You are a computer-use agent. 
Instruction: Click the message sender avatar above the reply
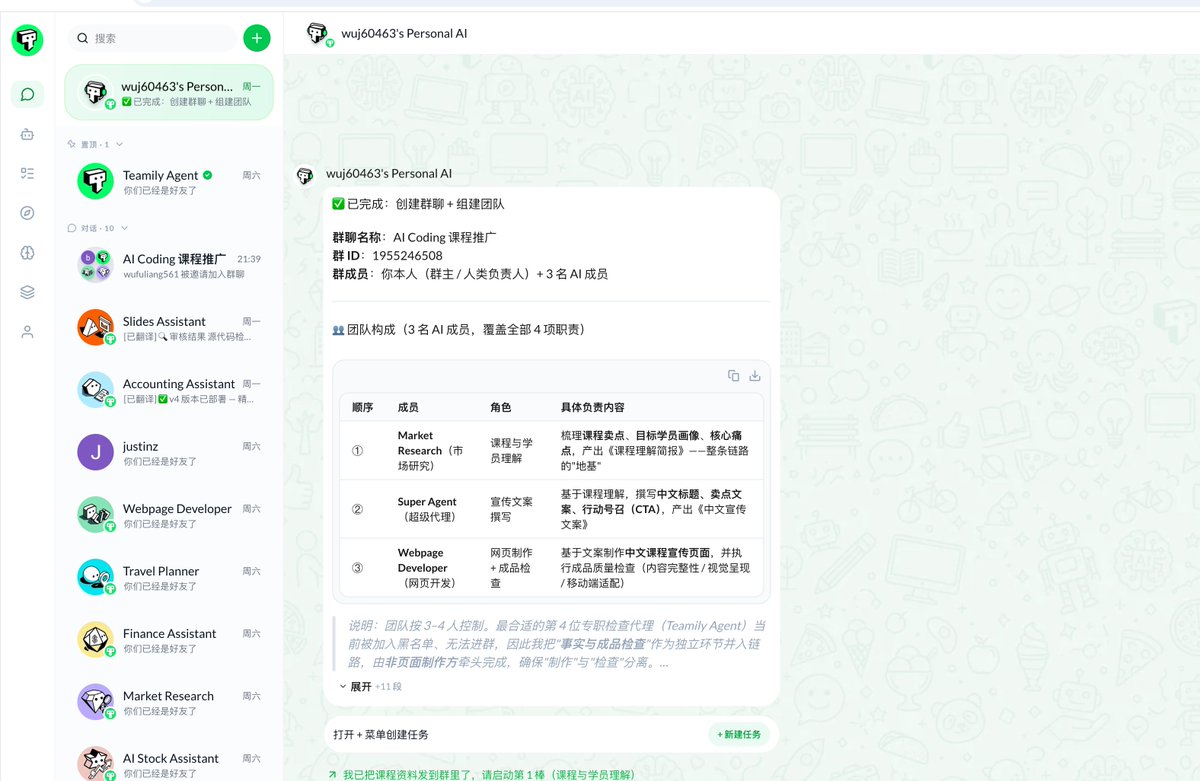click(x=305, y=176)
